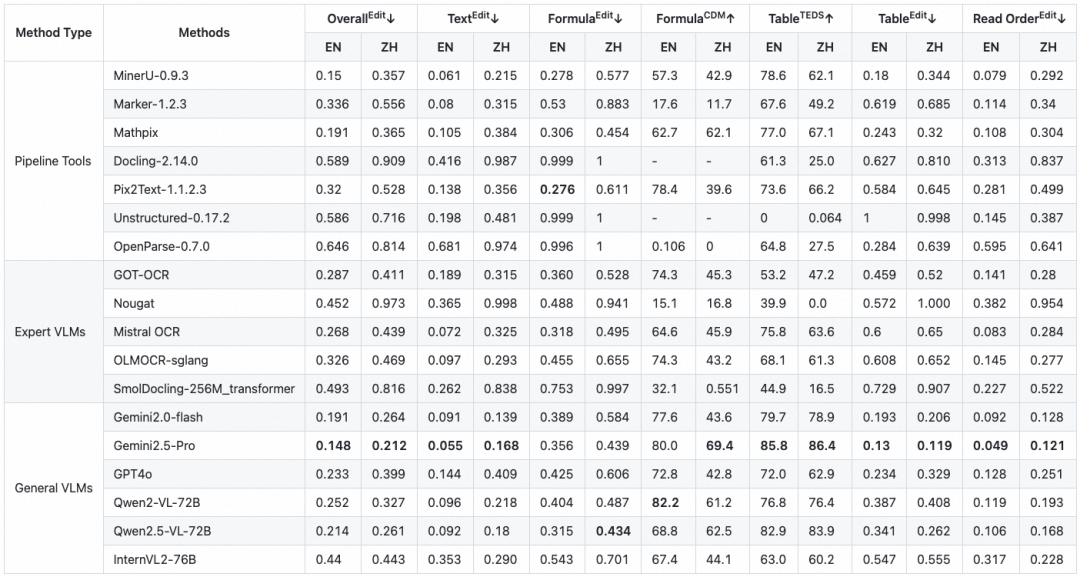Click bold 69.4 in Gemini2.5-Pro row
Viewport: 1080px width, 577px height.
pos(719,445)
